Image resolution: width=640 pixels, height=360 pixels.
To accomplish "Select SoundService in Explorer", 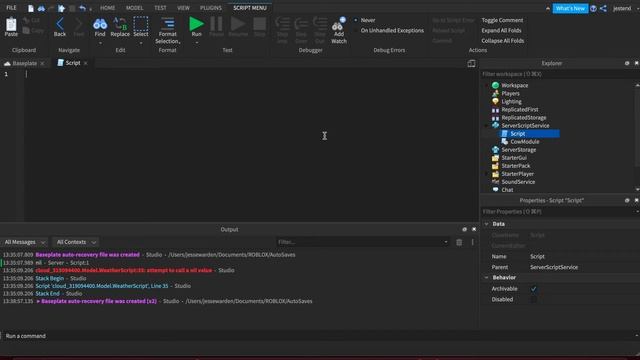I will click(518, 182).
